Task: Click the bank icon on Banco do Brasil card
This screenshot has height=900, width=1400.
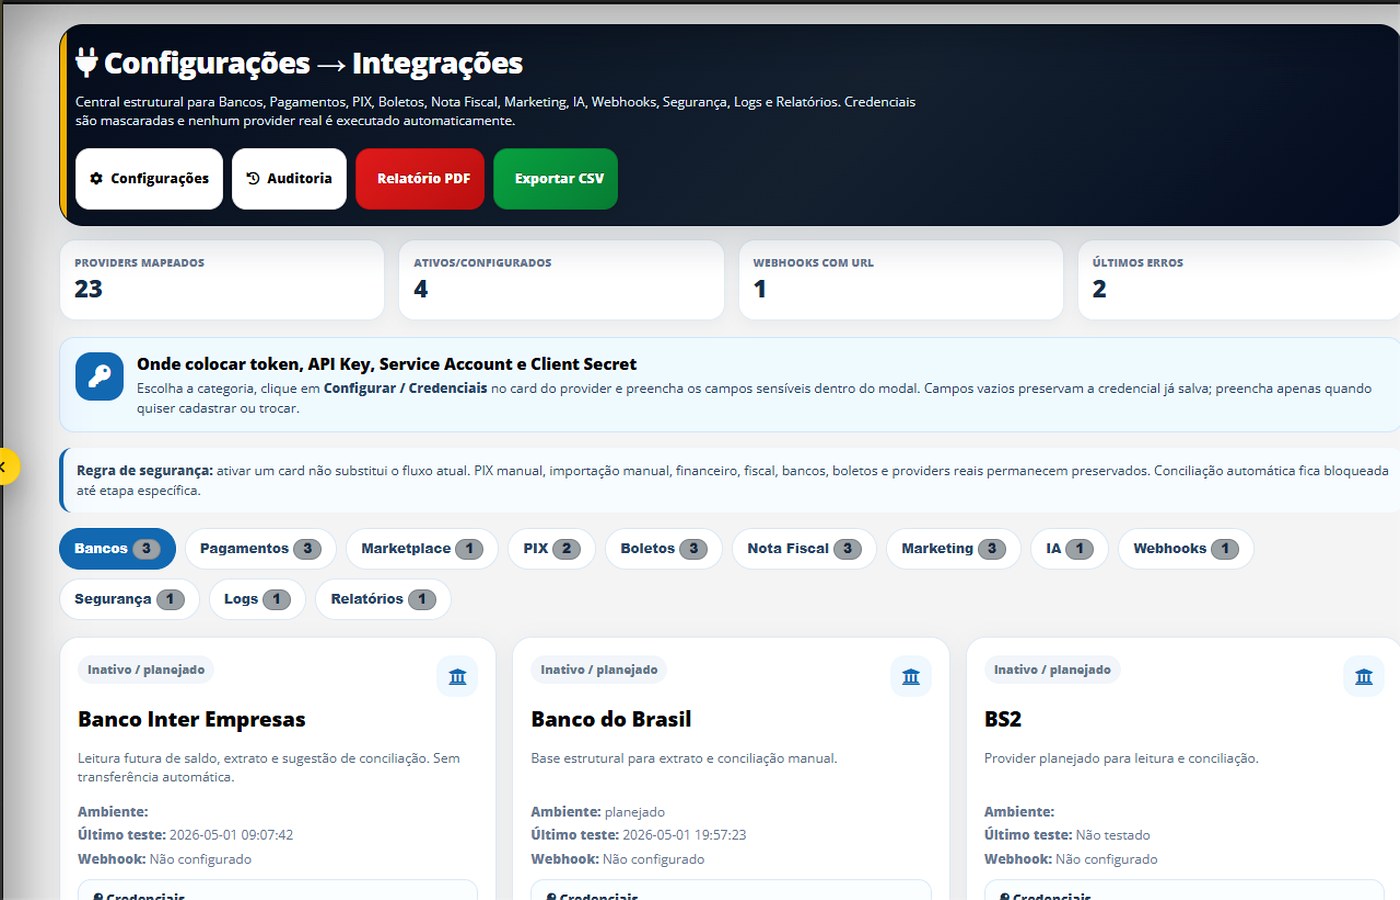Action: (911, 677)
